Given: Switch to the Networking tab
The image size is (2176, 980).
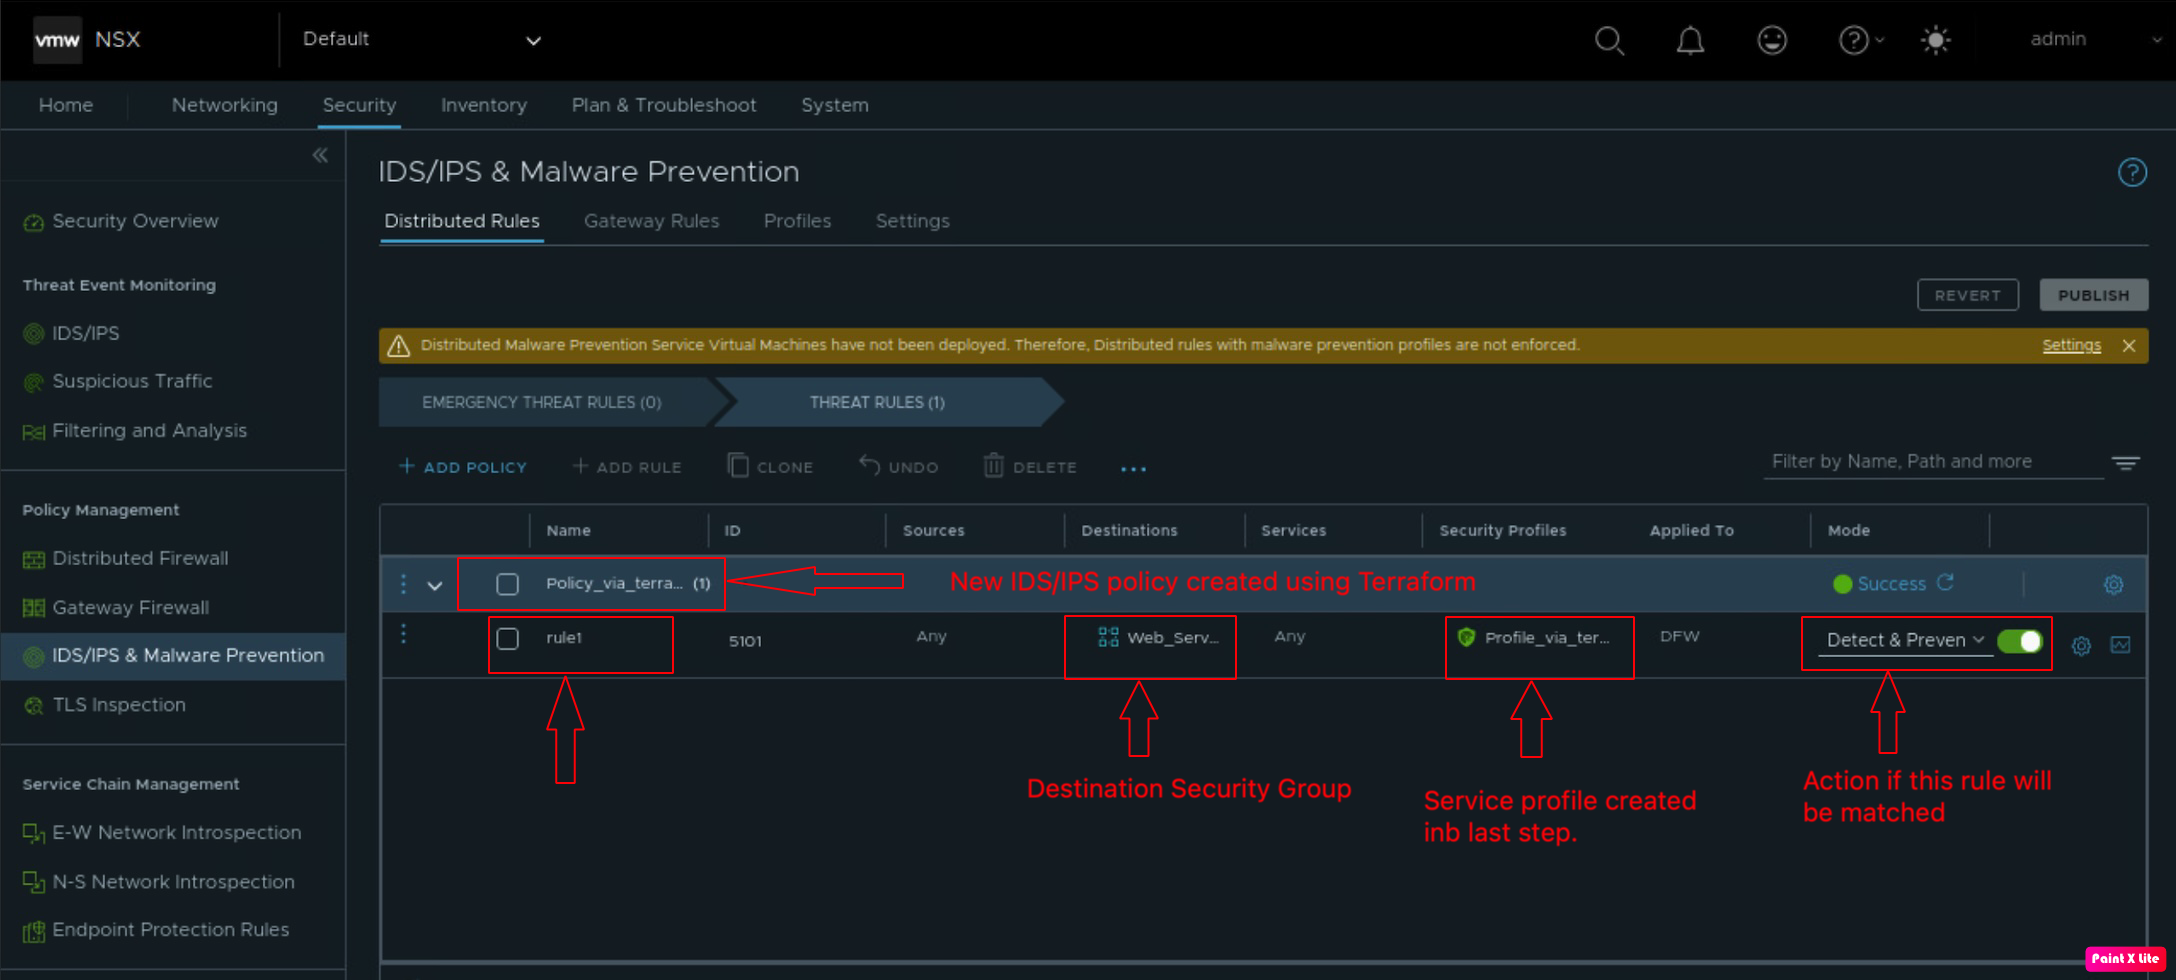Looking at the screenshot, I should point(225,105).
